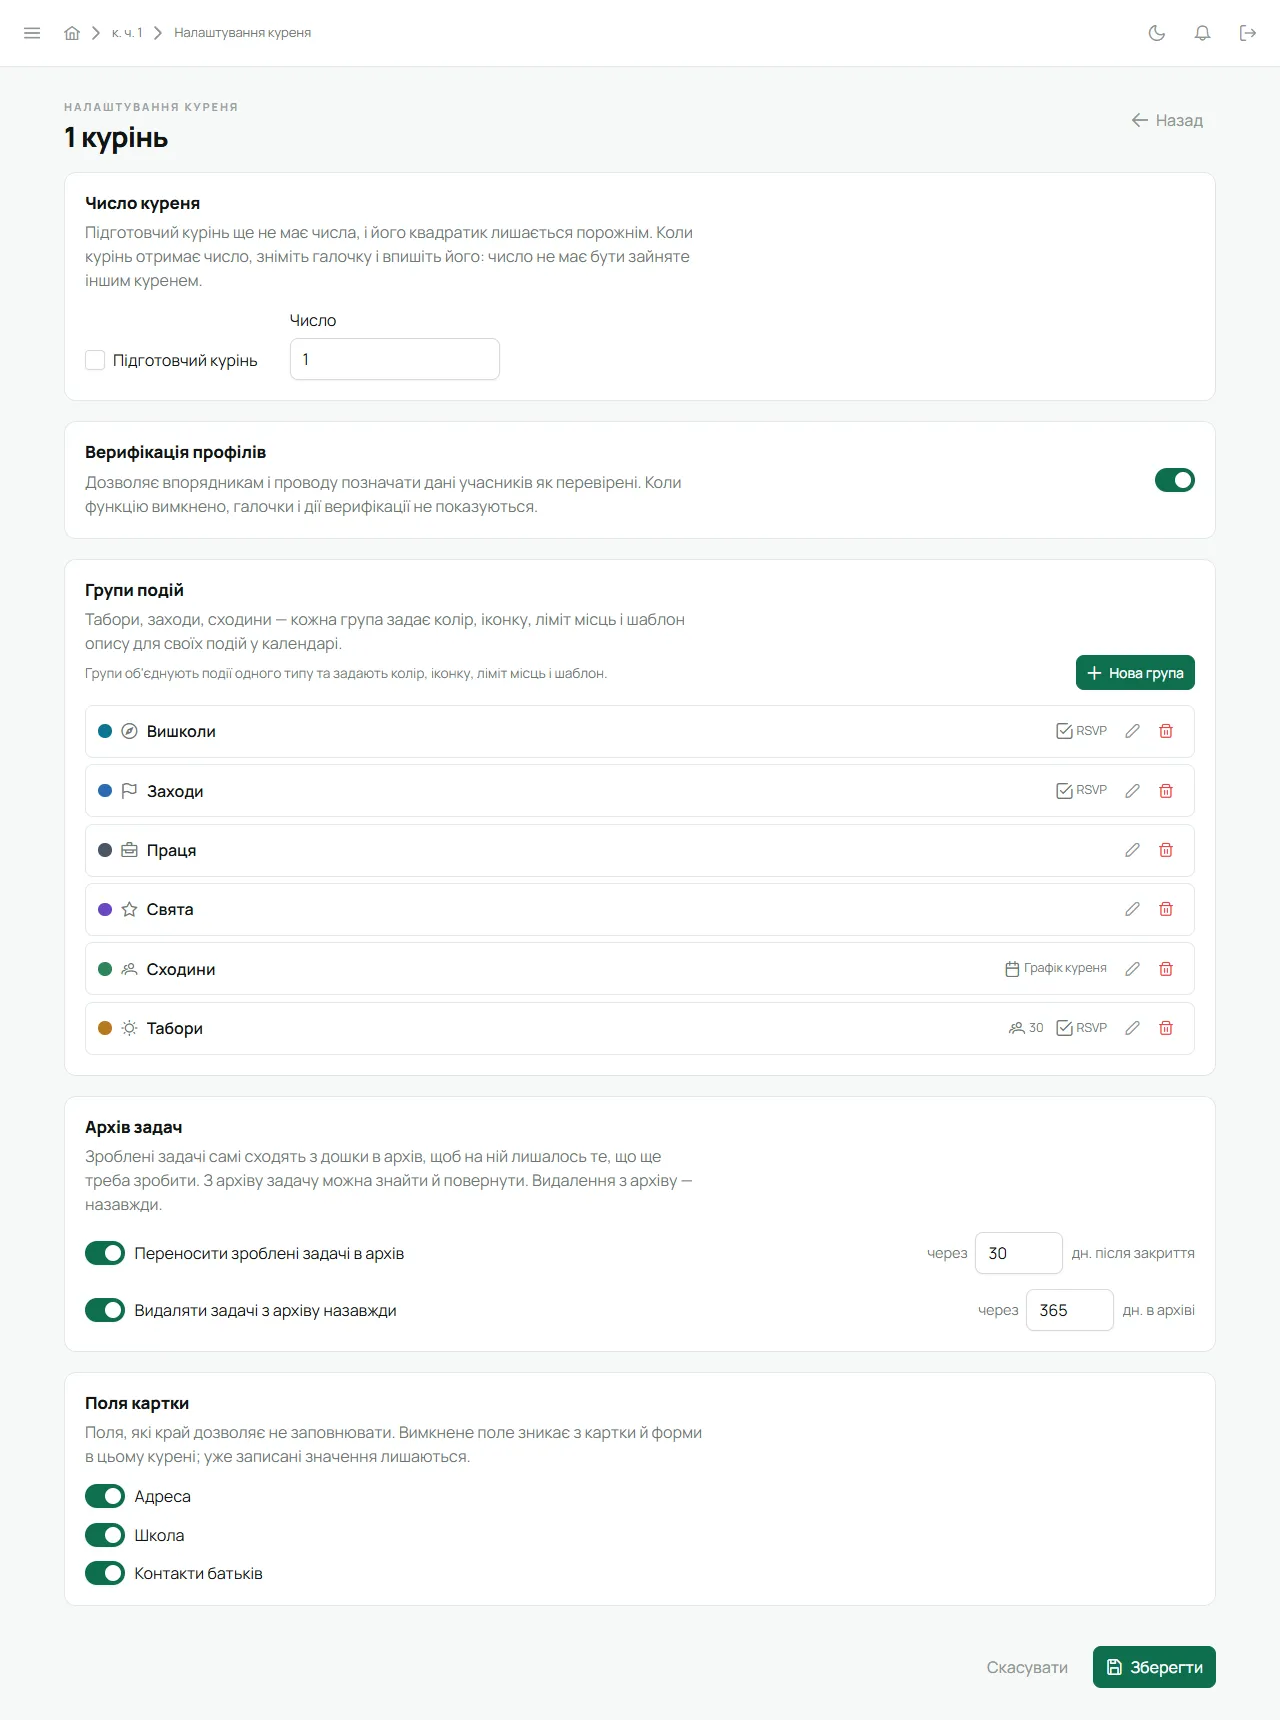Image resolution: width=1280 pixels, height=1720 pixels.
Task: Focus the Число input field
Action: [x=395, y=359]
